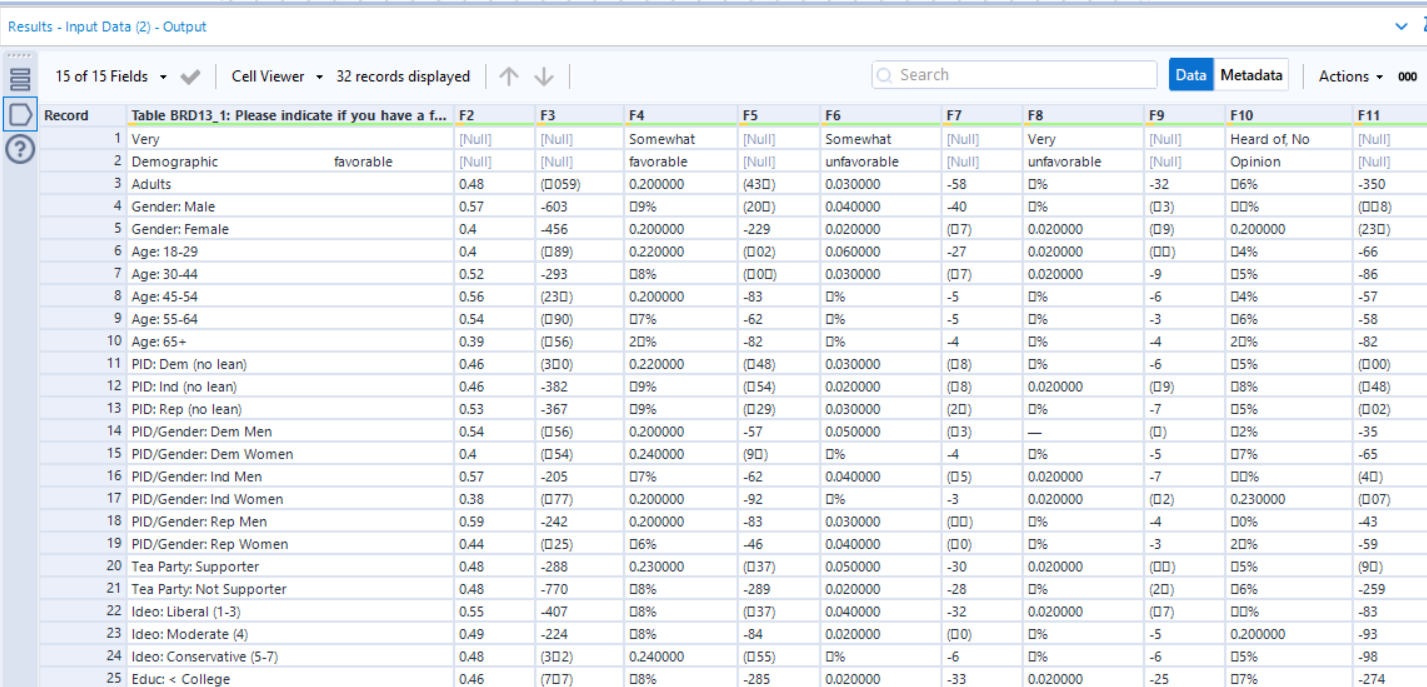Click the Record column header

(82, 116)
